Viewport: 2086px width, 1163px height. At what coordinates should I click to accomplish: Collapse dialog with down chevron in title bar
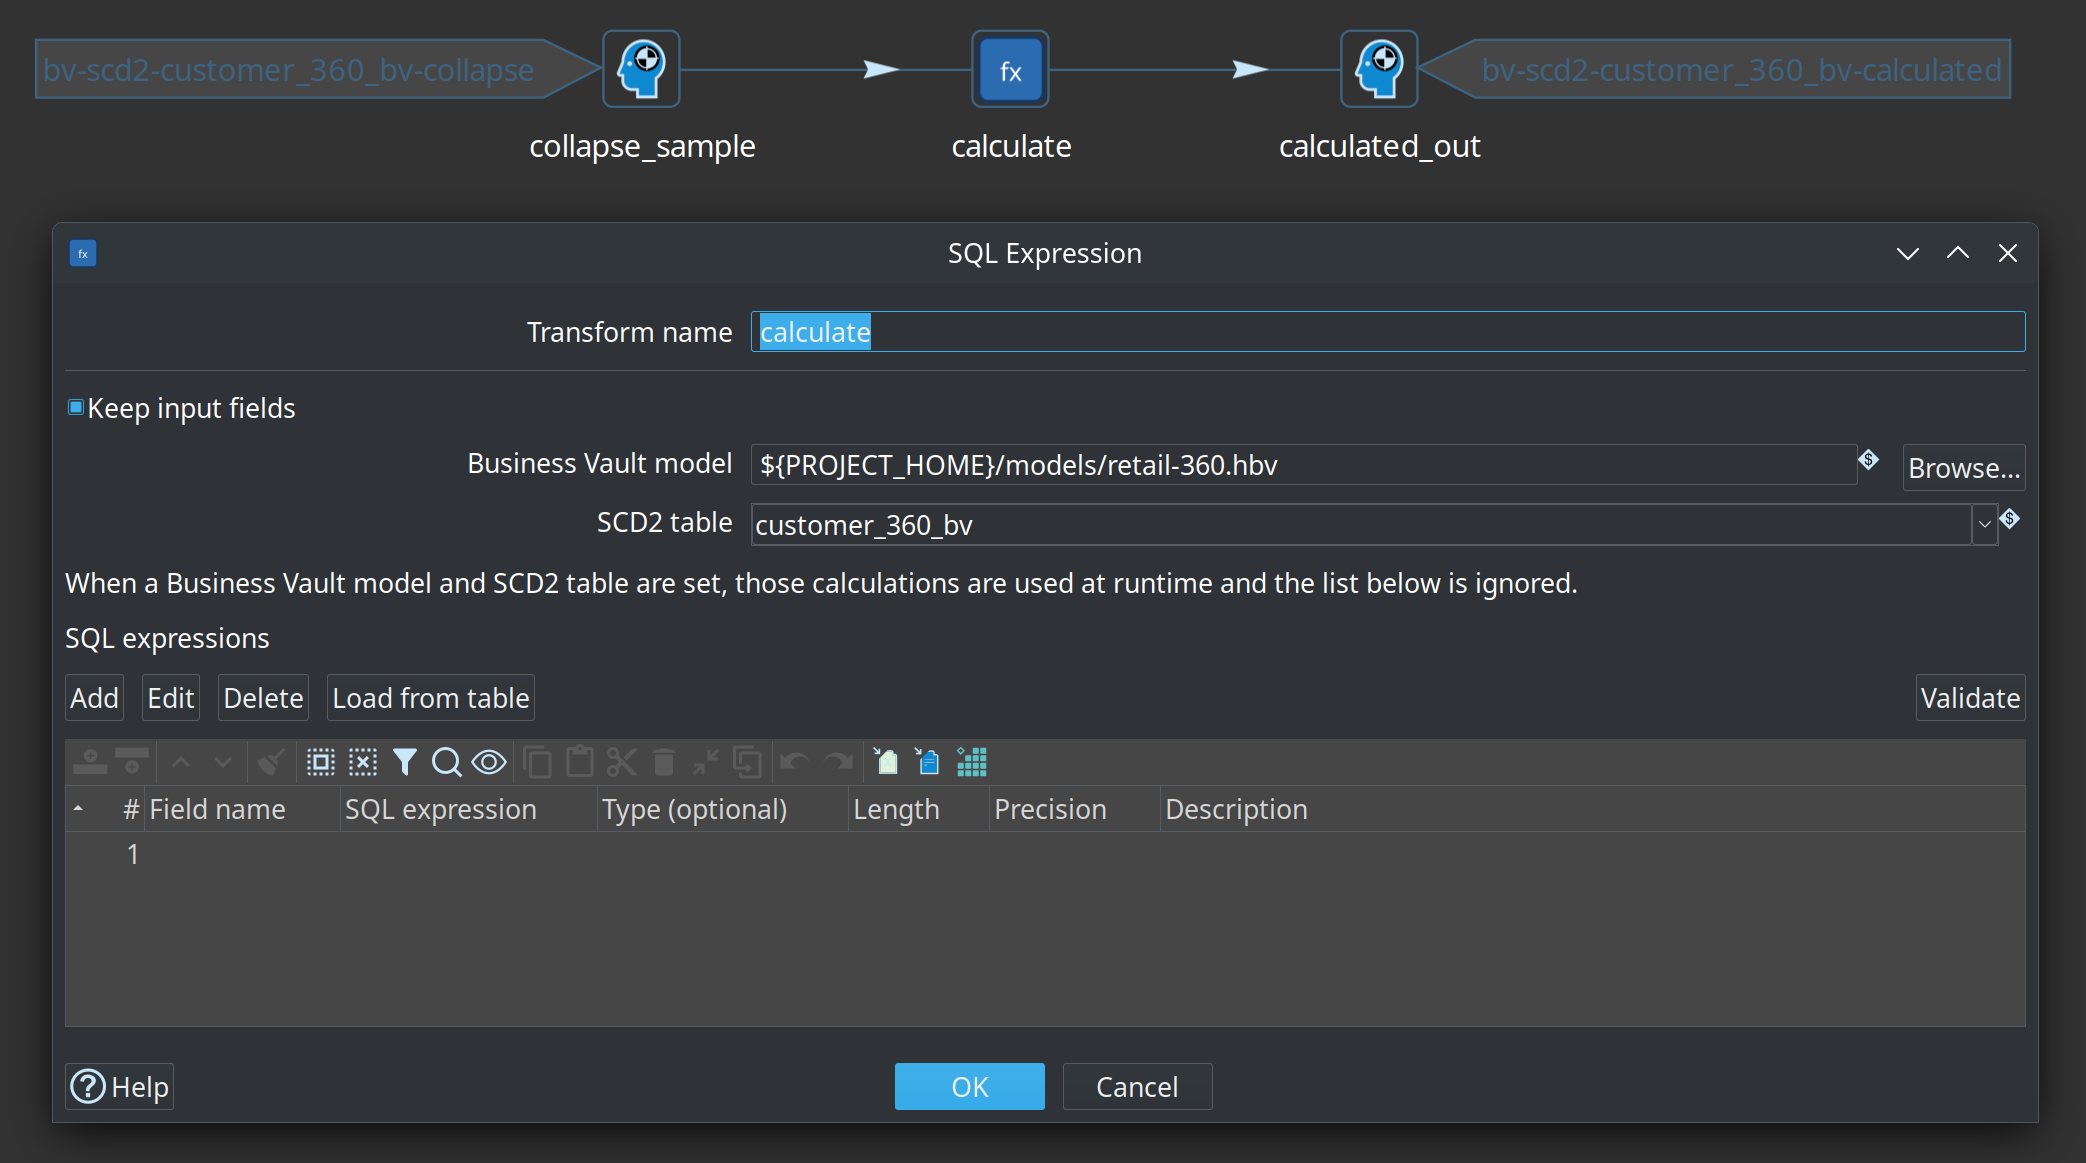pos(1908,253)
